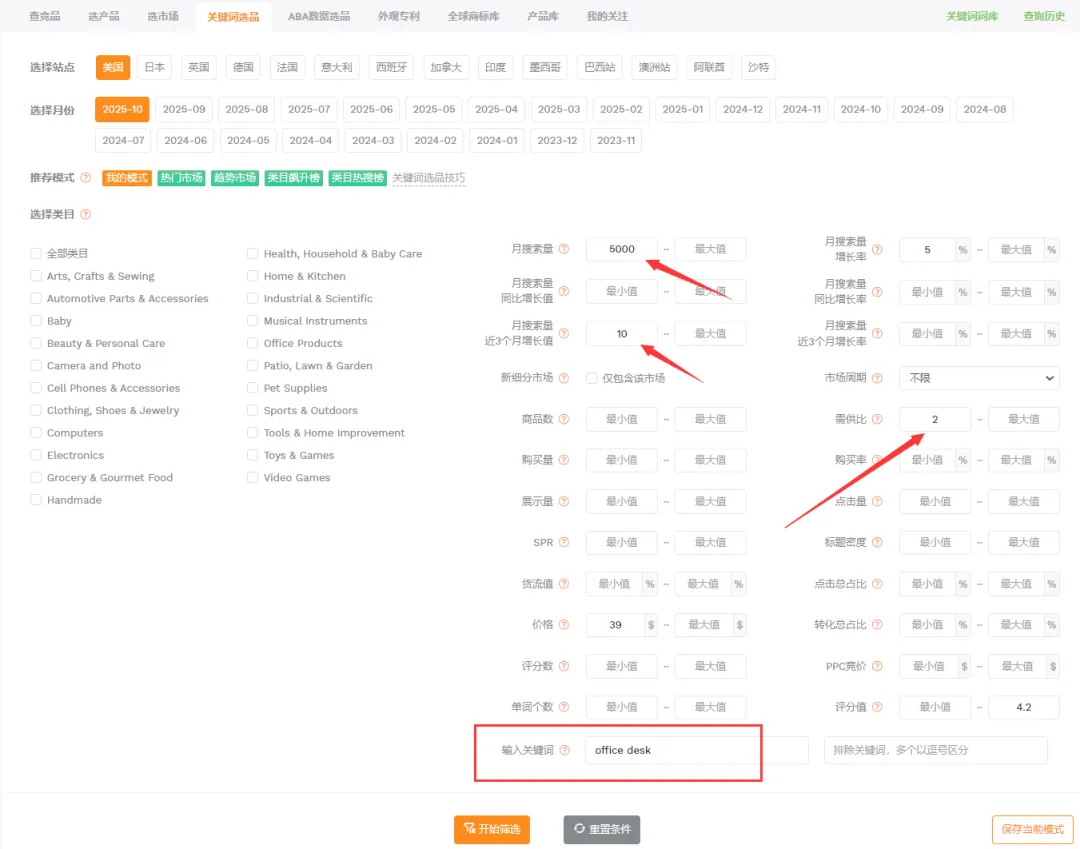The width and height of the screenshot is (1080, 849).
Task: Show help for 市场周期 dropdown
Action: click(878, 378)
